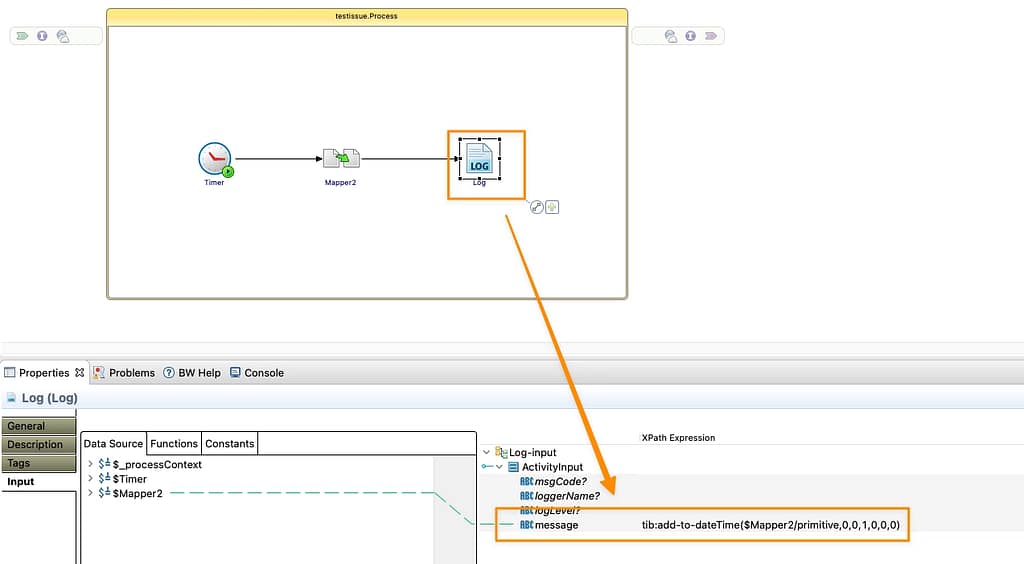Select the Timer activity icon
The height and width of the screenshot is (564, 1024).
(x=215, y=159)
